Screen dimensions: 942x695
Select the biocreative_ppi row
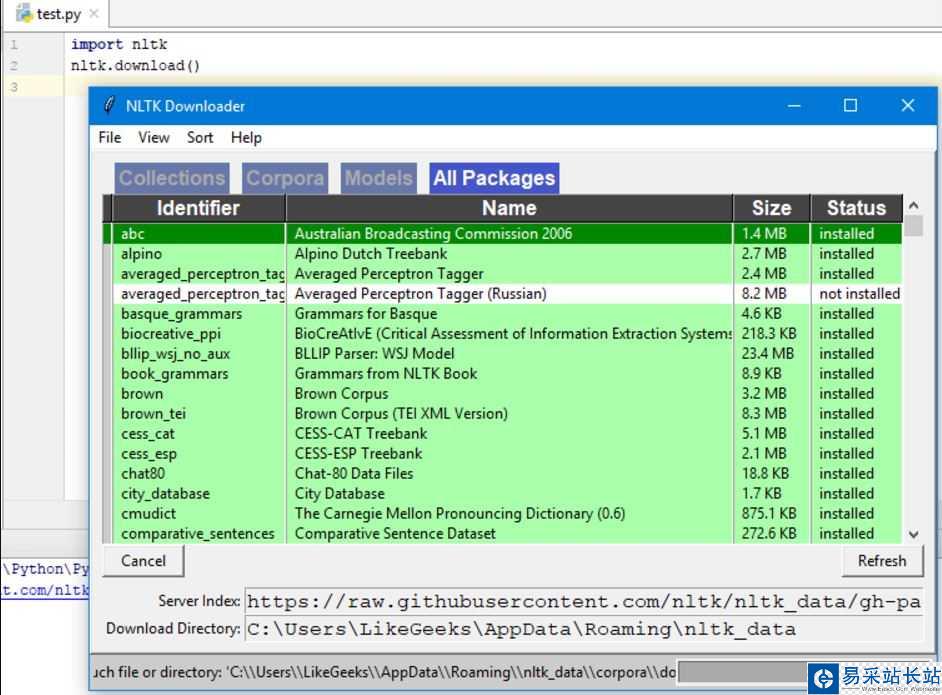click(x=502, y=333)
